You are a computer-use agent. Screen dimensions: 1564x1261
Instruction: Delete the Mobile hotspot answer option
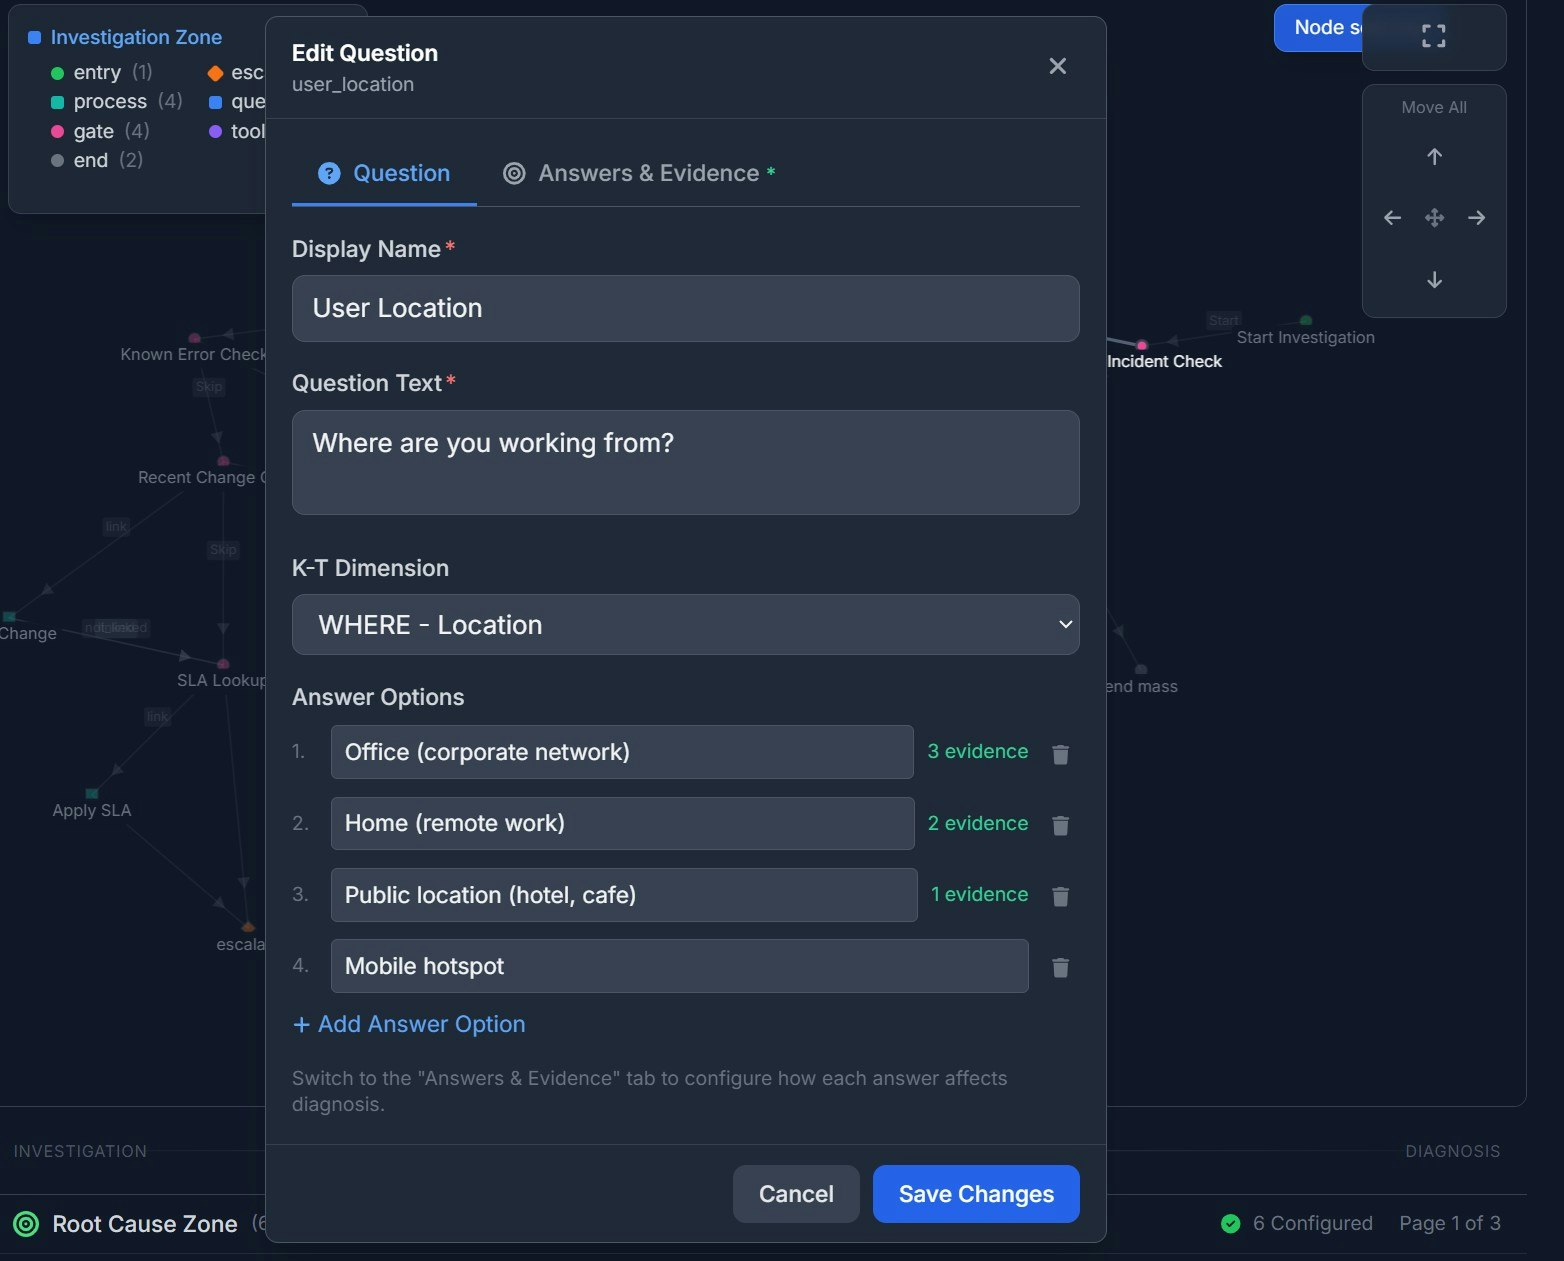click(x=1060, y=967)
